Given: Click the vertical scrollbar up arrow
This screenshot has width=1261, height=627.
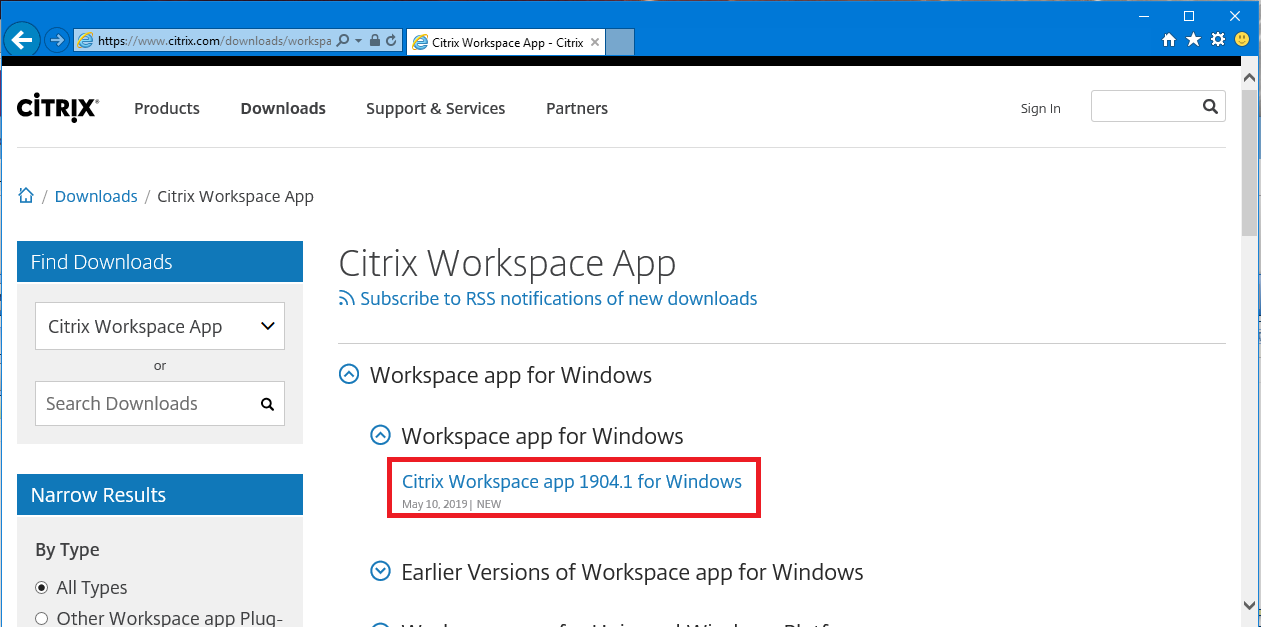Looking at the screenshot, I should [1249, 77].
